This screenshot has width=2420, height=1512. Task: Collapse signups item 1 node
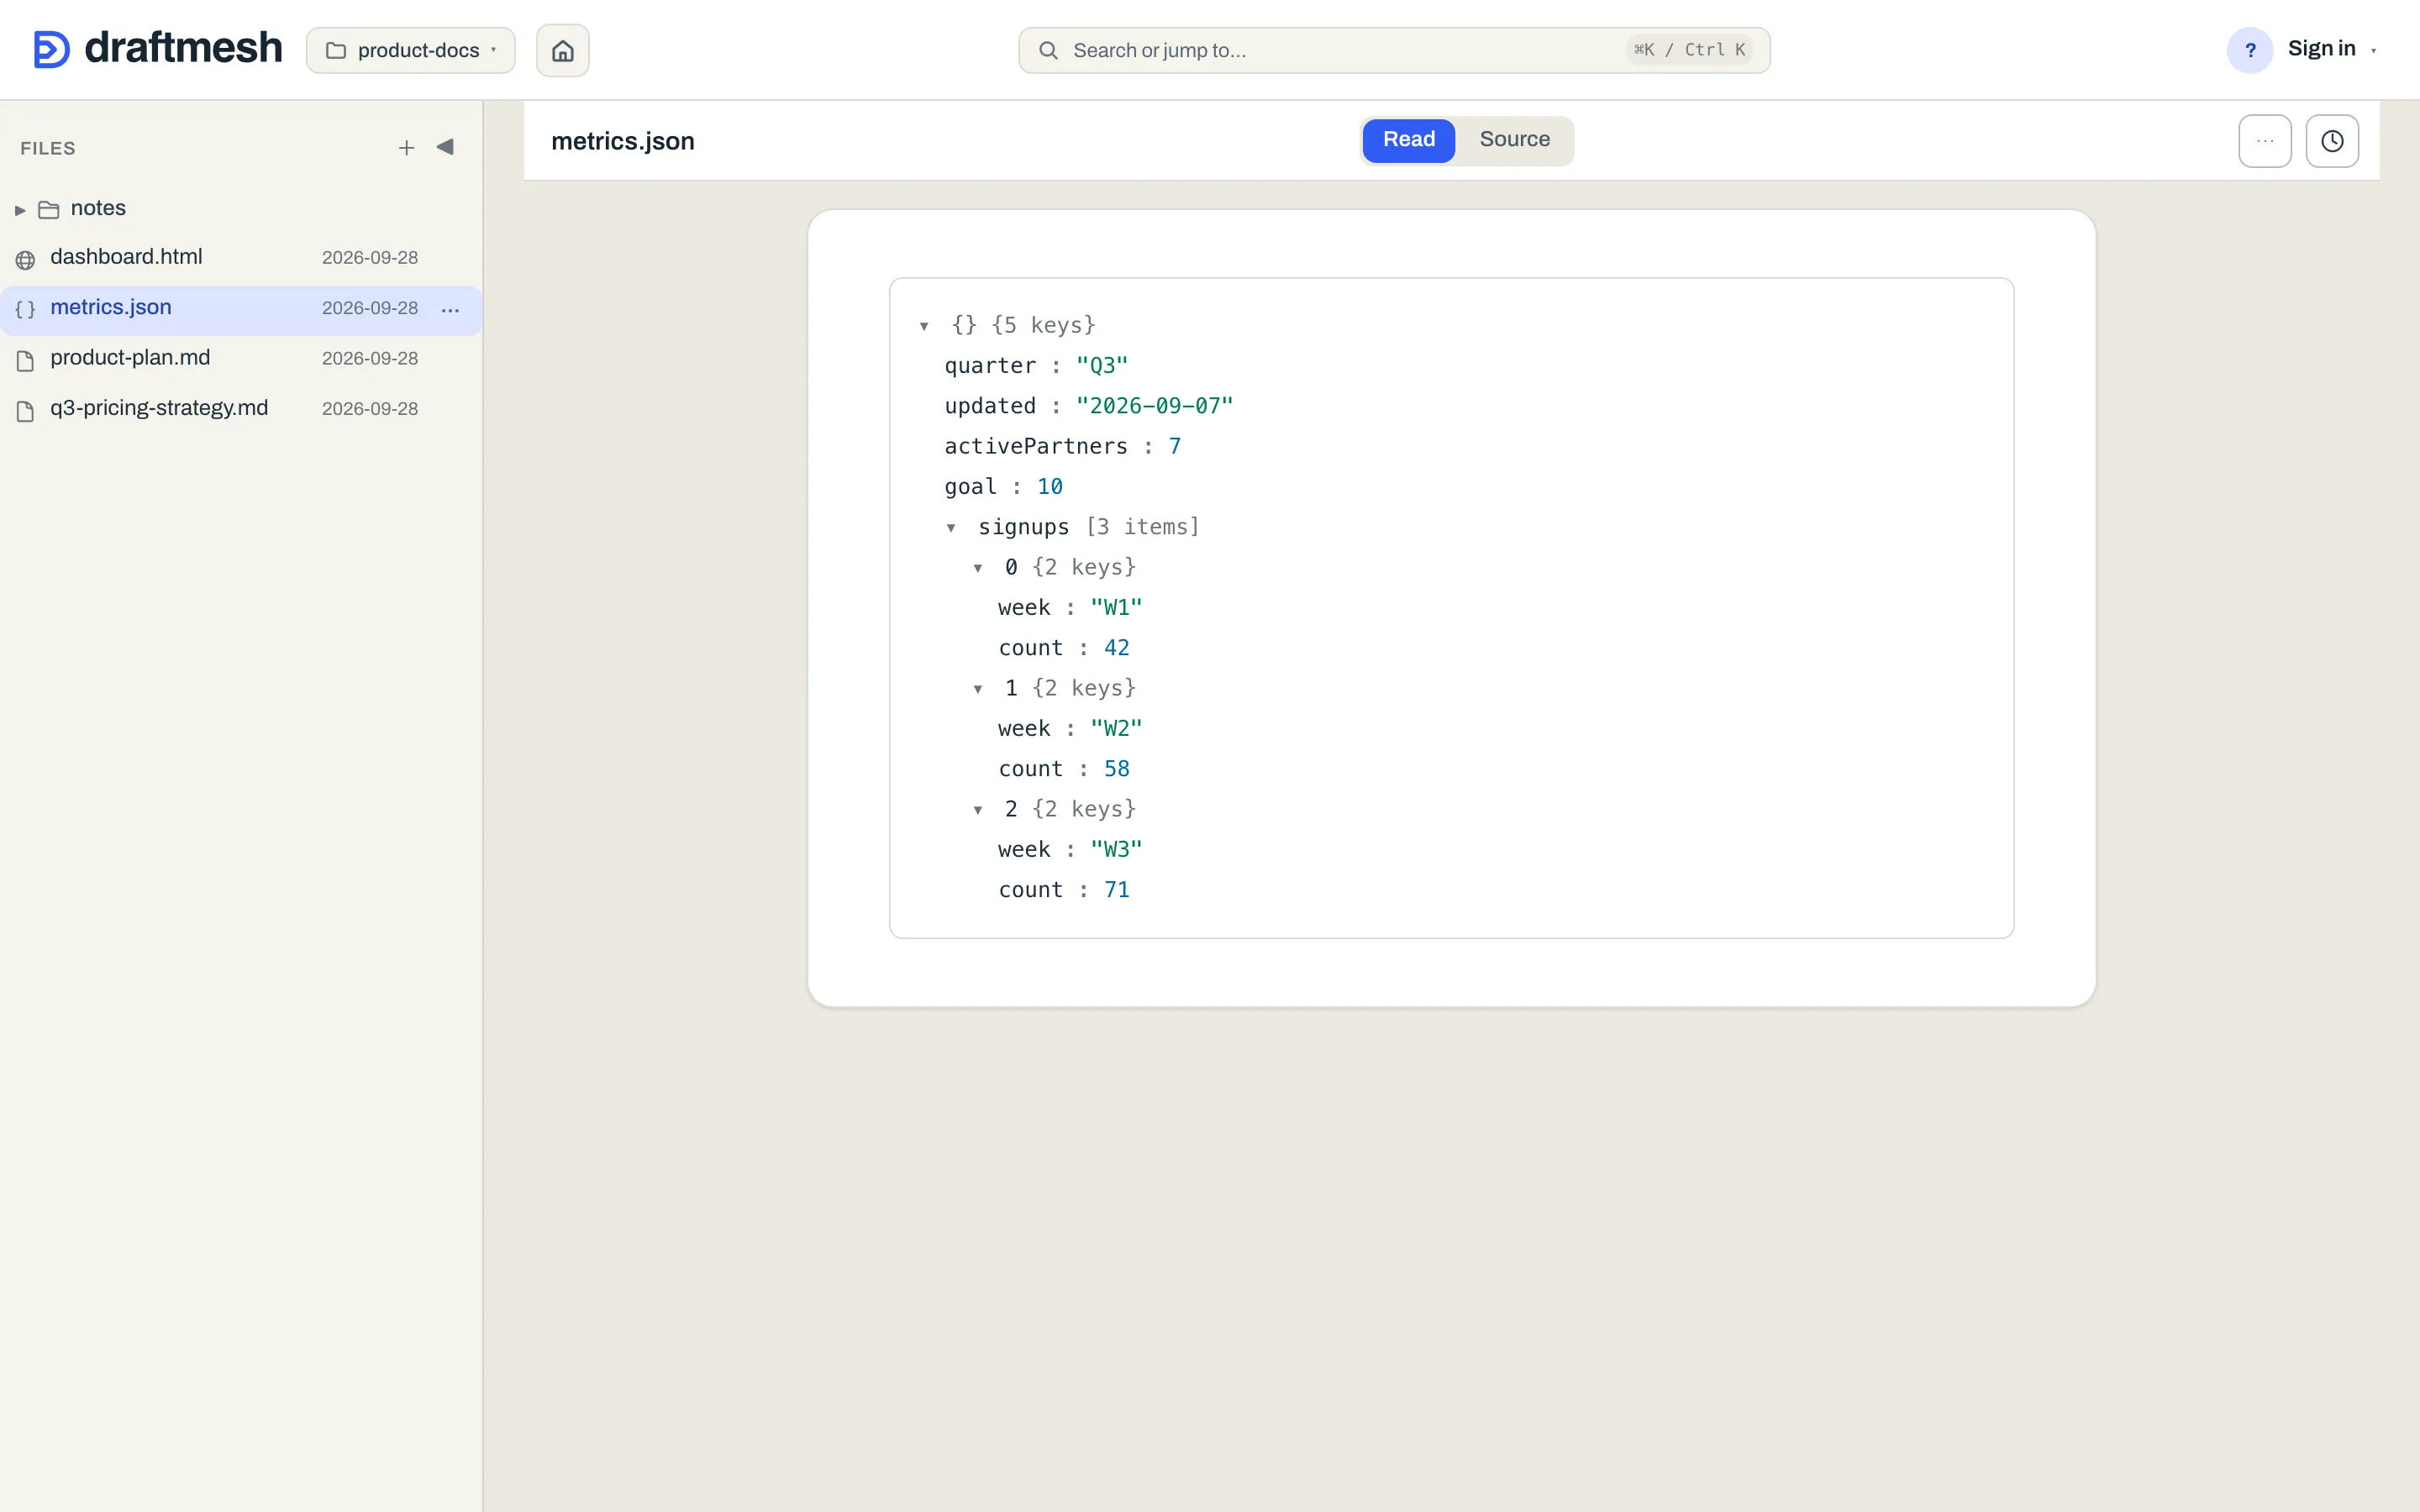(978, 689)
